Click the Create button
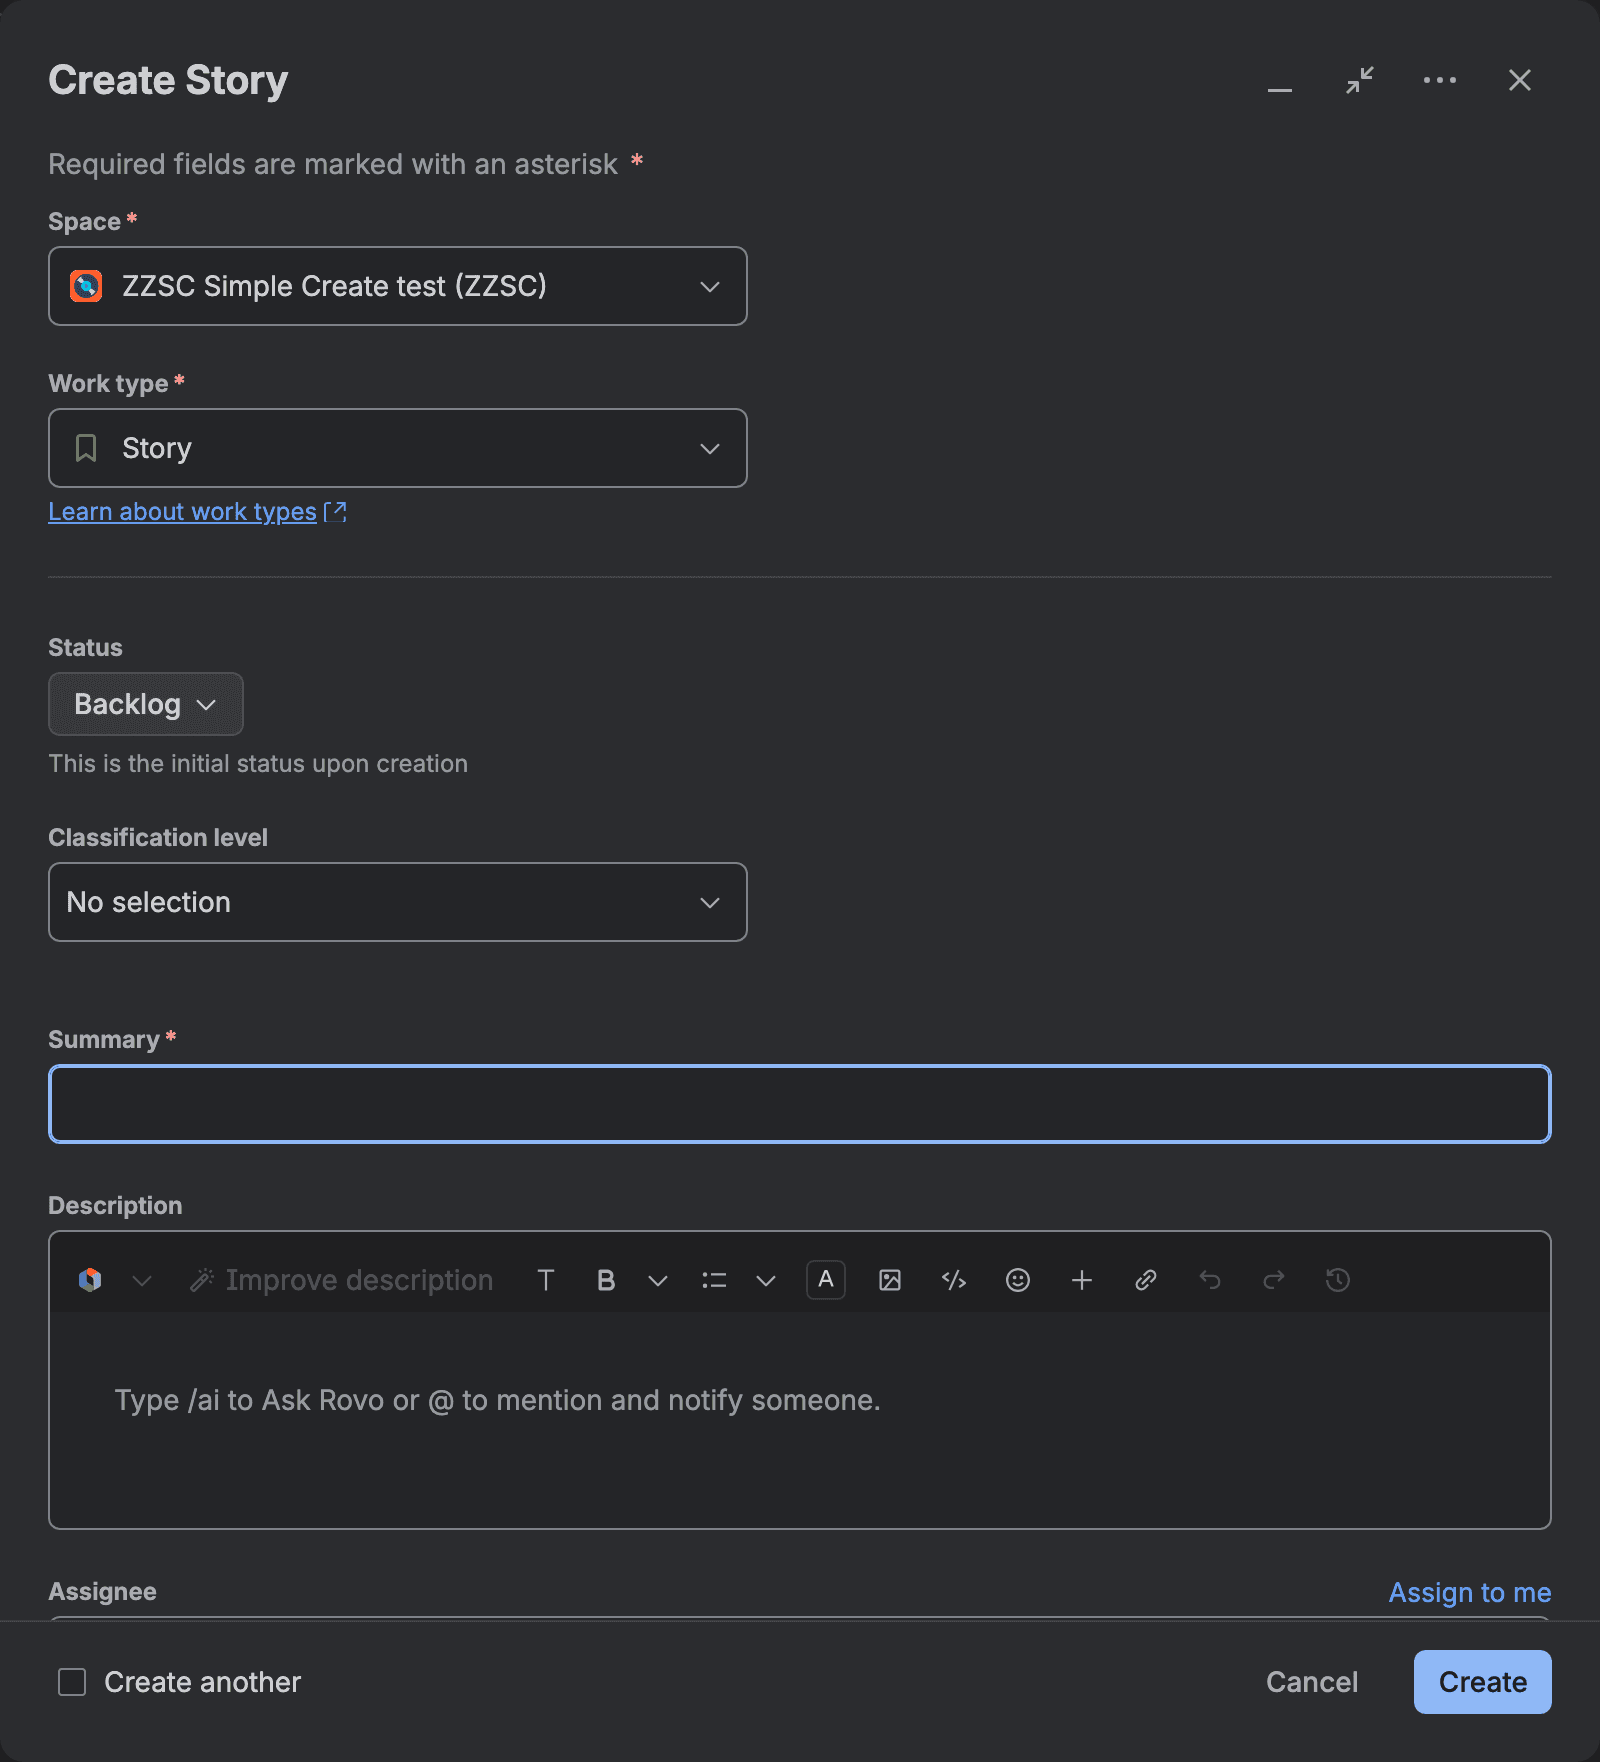 (x=1483, y=1682)
